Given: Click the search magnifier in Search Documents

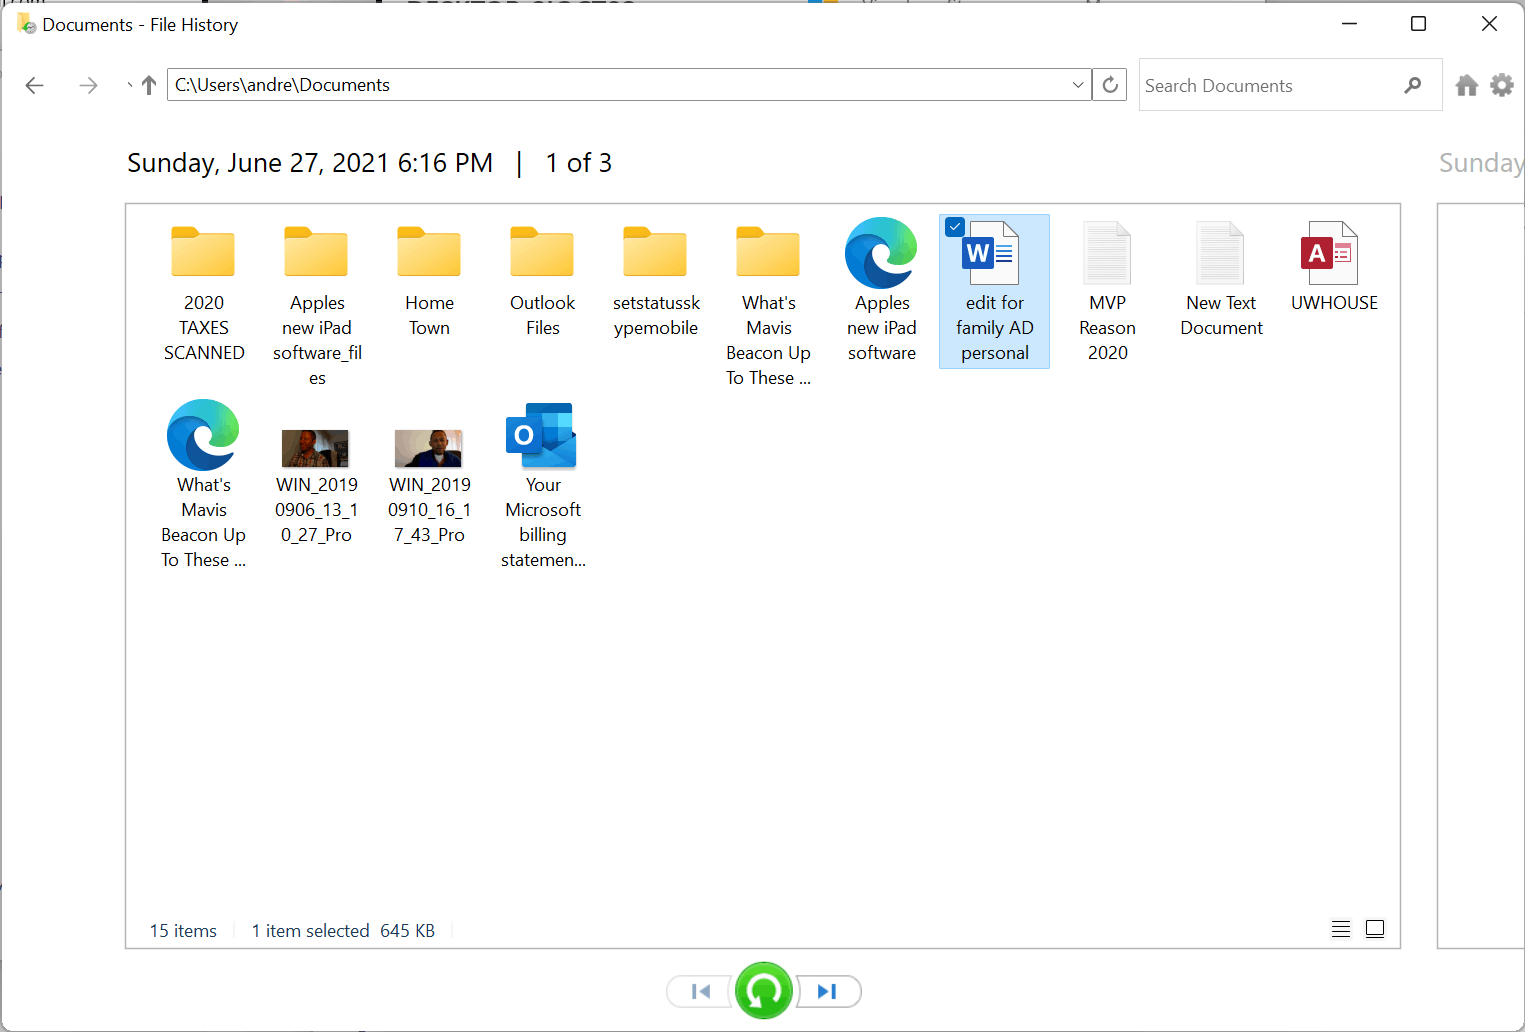Looking at the screenshot, I should pos(1413,85).
